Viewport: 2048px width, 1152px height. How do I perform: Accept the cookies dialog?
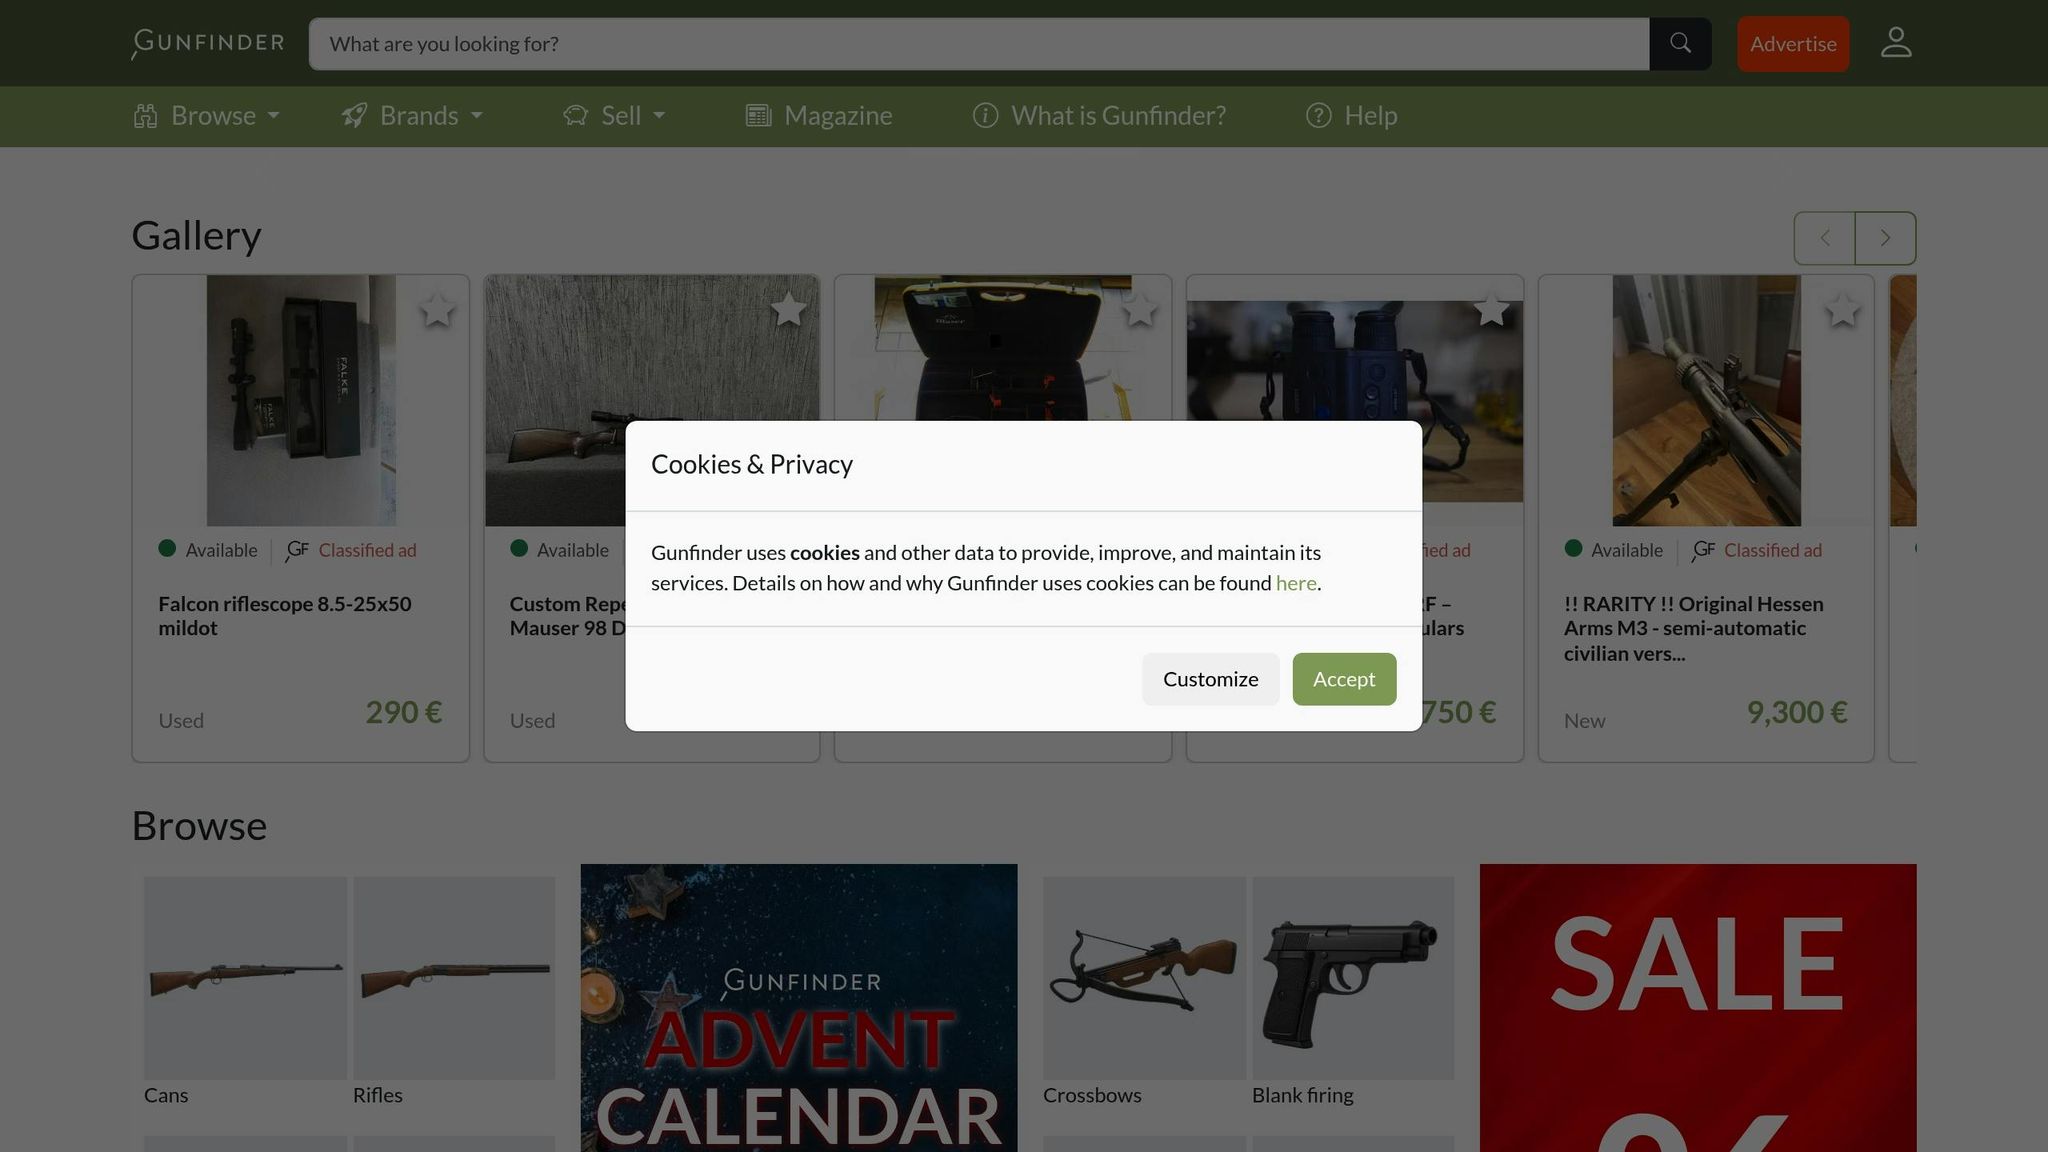click(x=1343, y=679)
